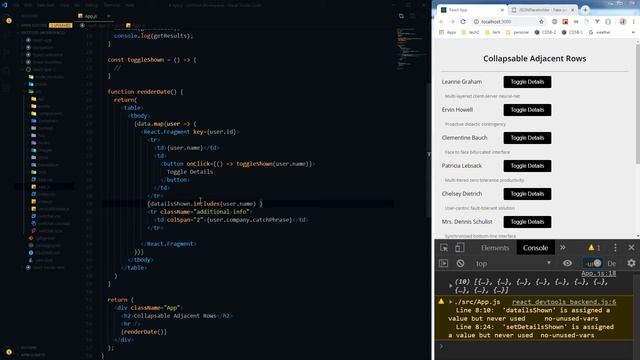The image size is (640, 360).
Task: Open the personal bookmarks folder
Action: [517, 32]
